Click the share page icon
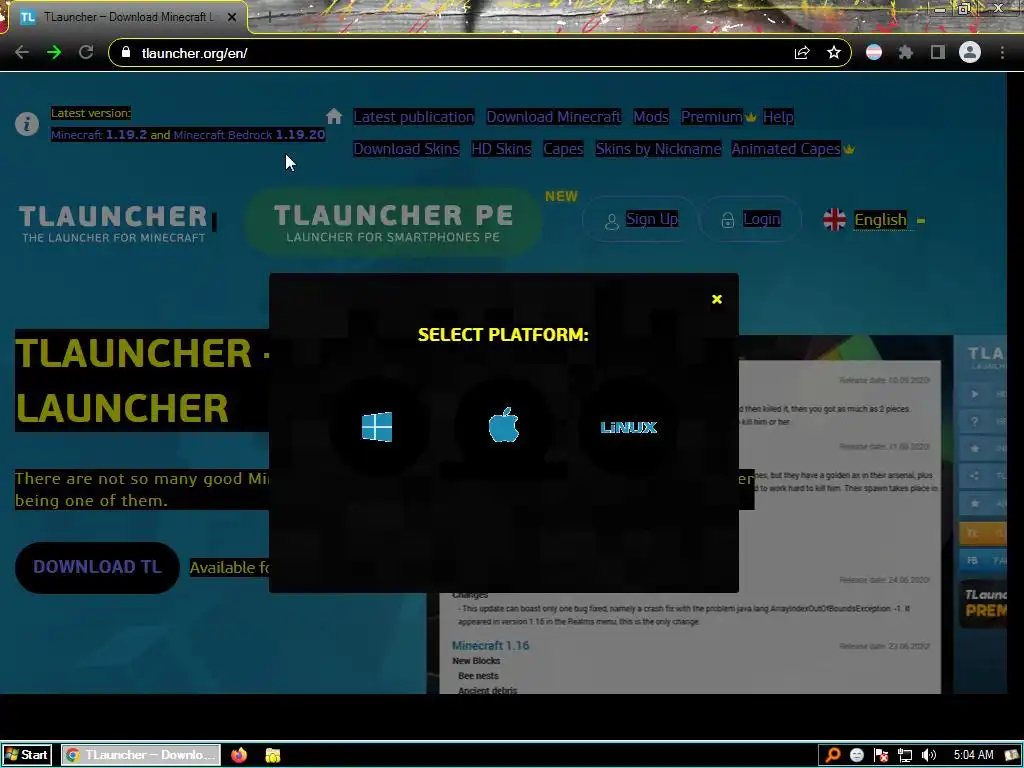The height and width of the screenshot is (768, 1024). click(x=802, y=53)
